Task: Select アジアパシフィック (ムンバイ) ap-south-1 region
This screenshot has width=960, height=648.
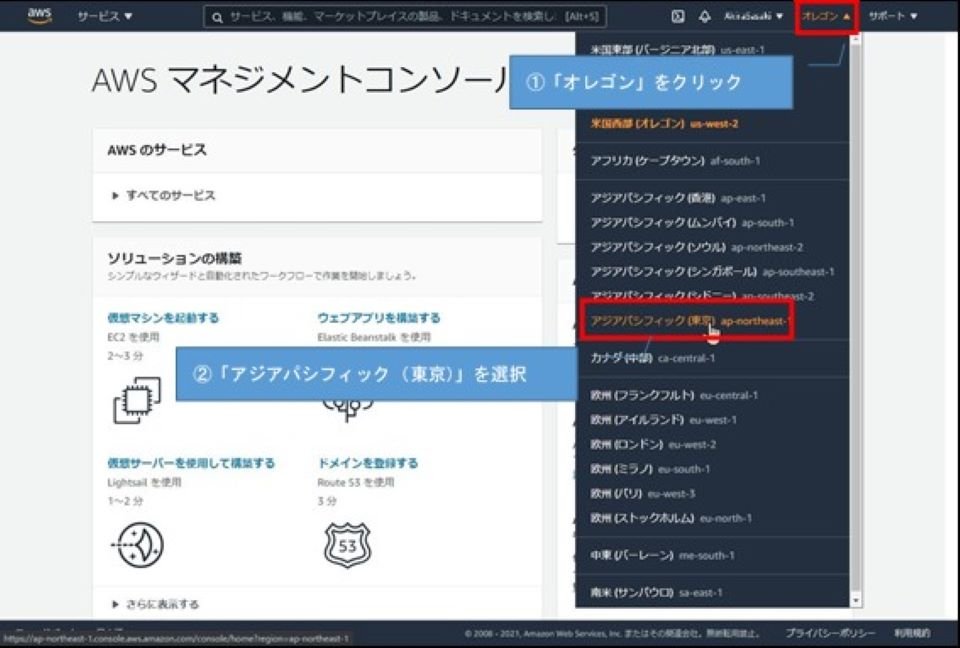Action: 692,222
